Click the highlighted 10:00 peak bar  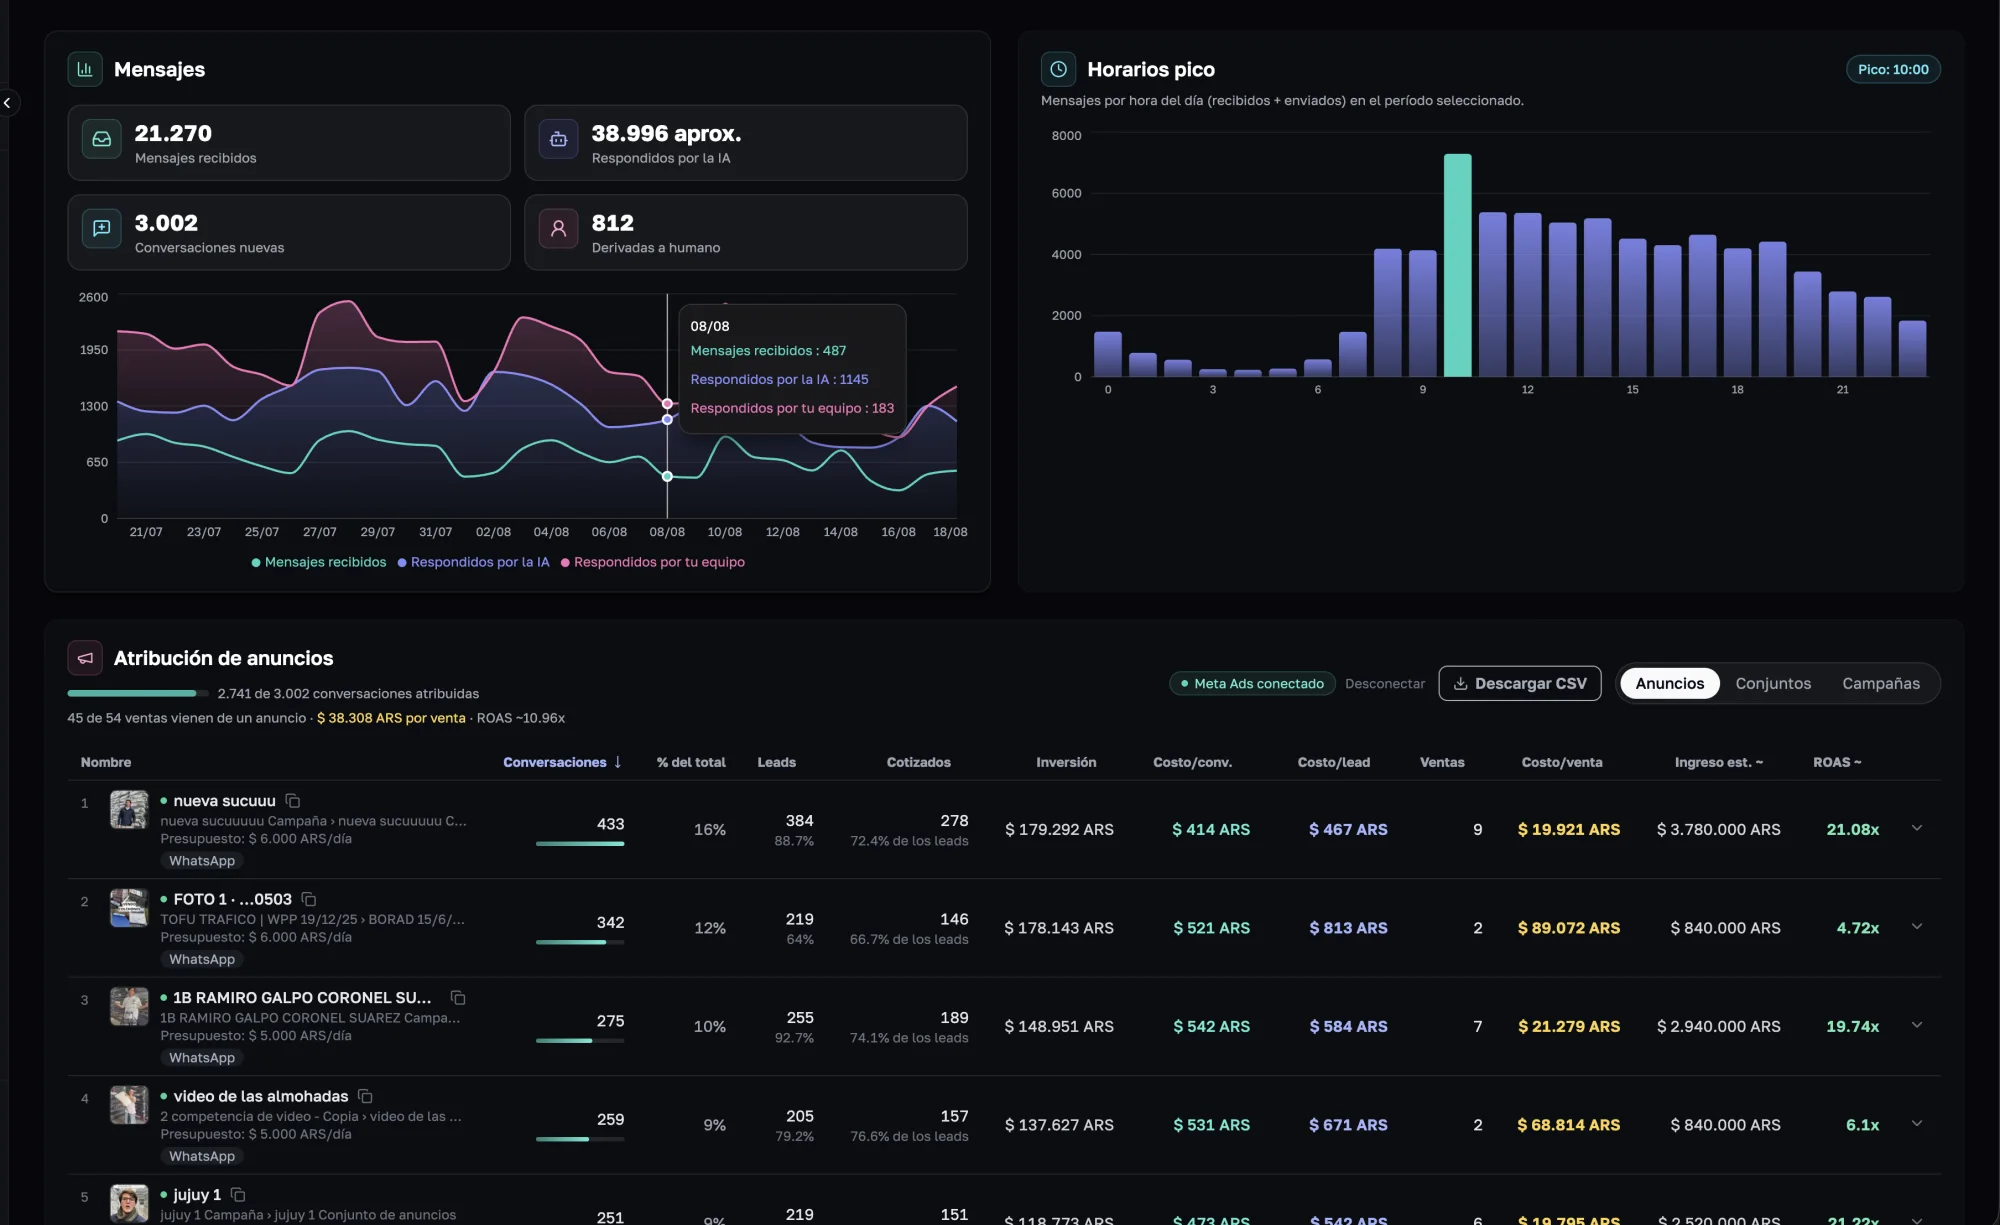pos(1457,265)
